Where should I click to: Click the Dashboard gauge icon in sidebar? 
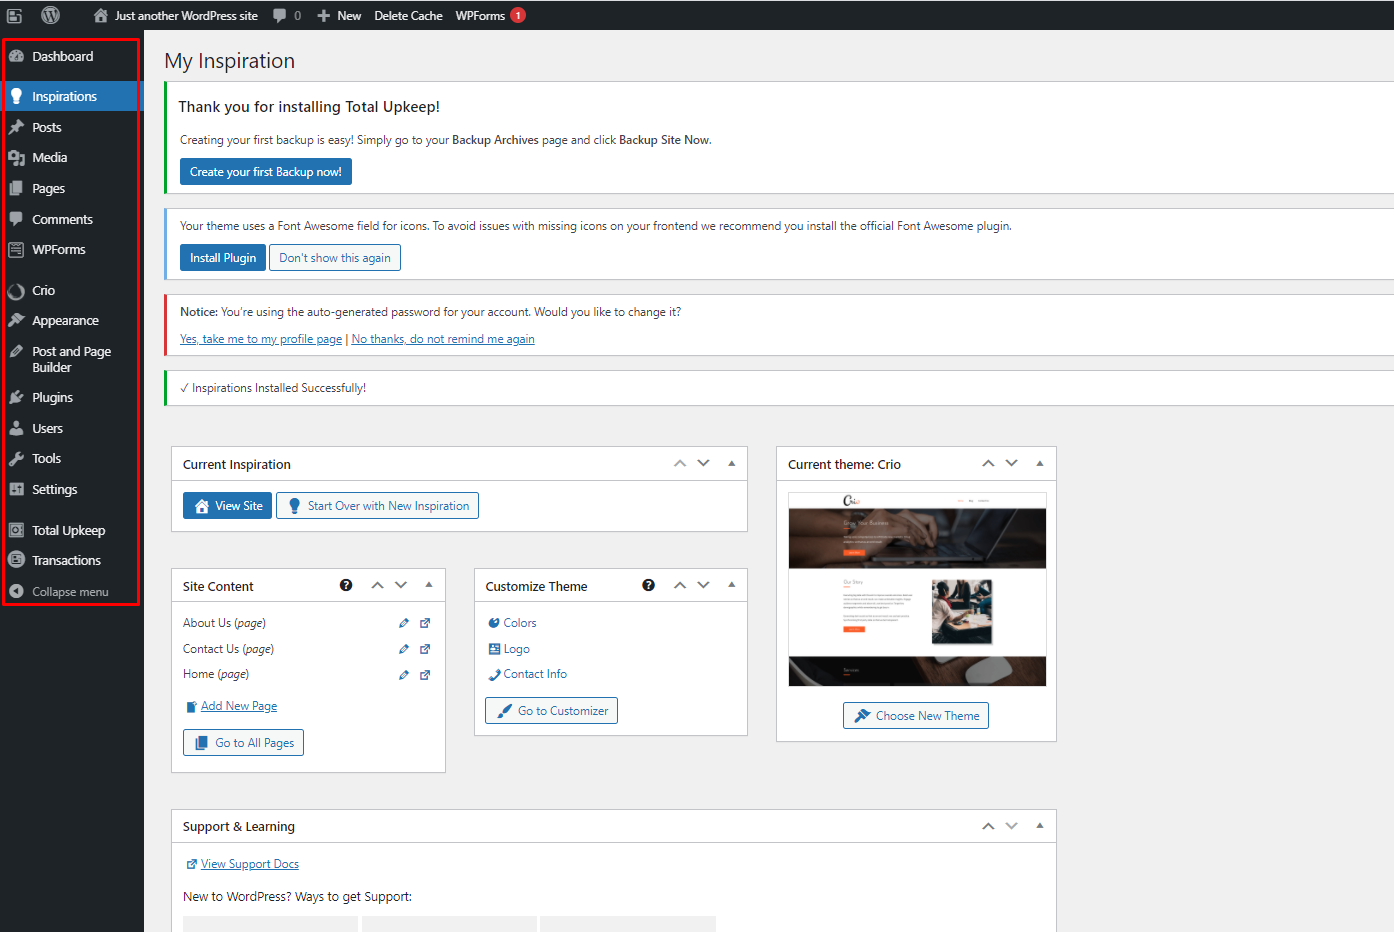16,56
